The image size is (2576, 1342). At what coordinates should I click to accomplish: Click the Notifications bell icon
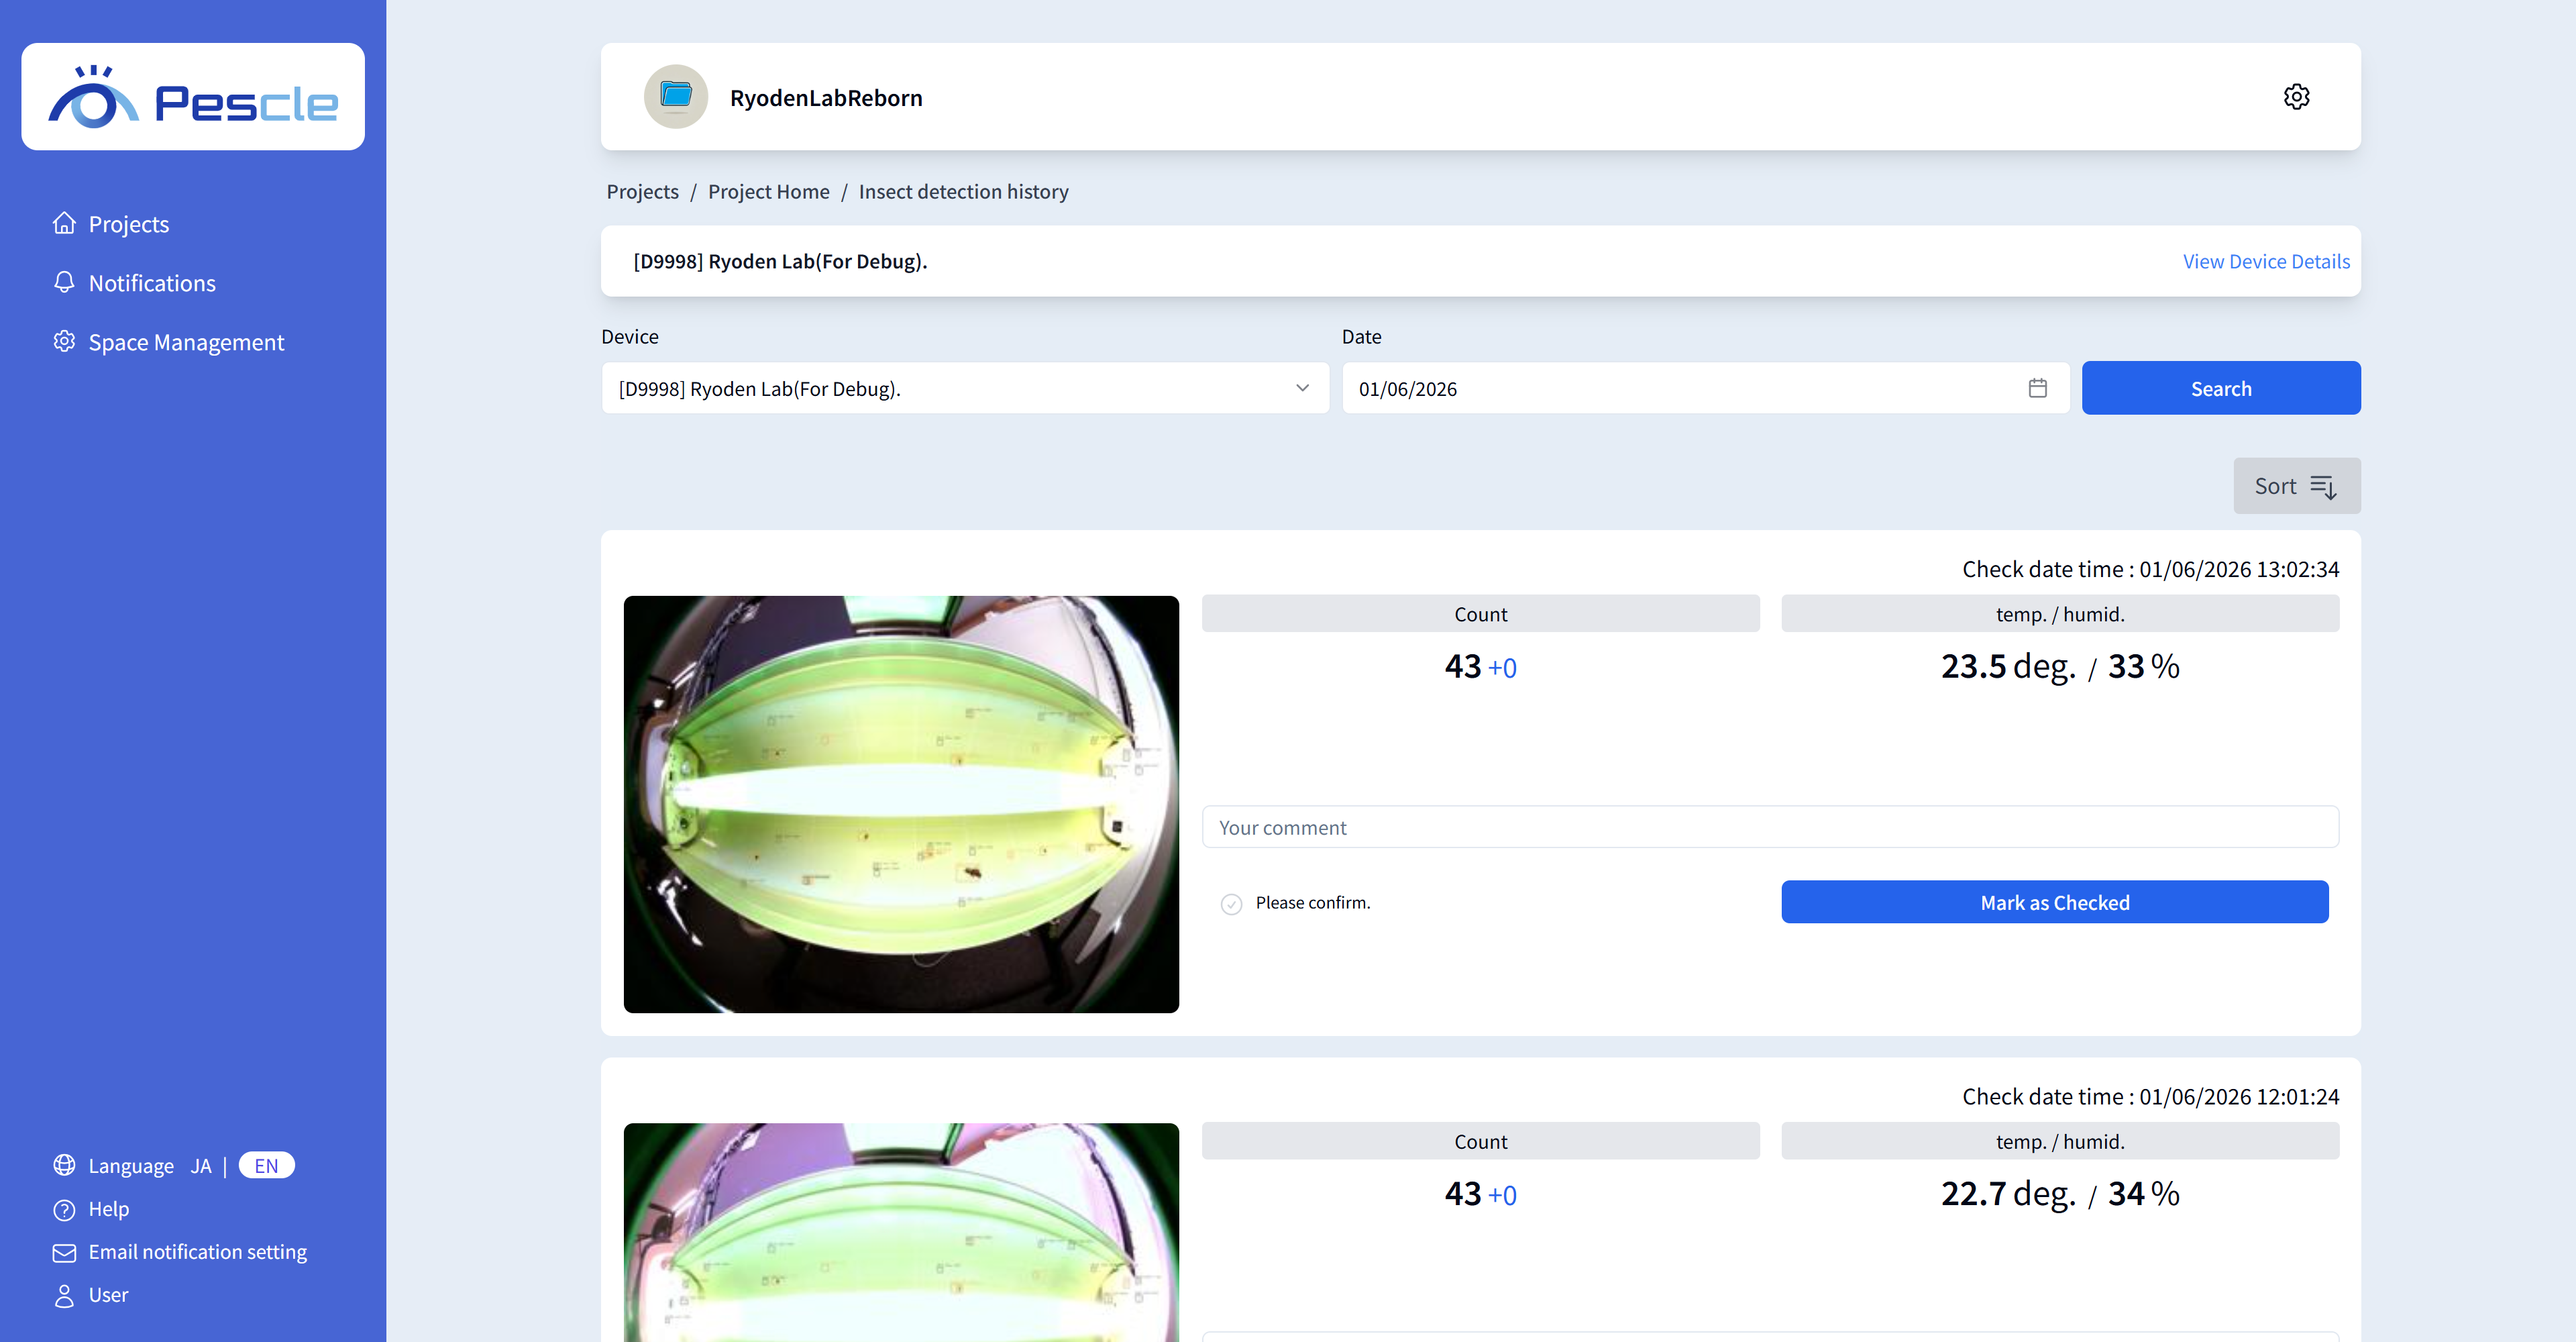click(x=64, y=283)
